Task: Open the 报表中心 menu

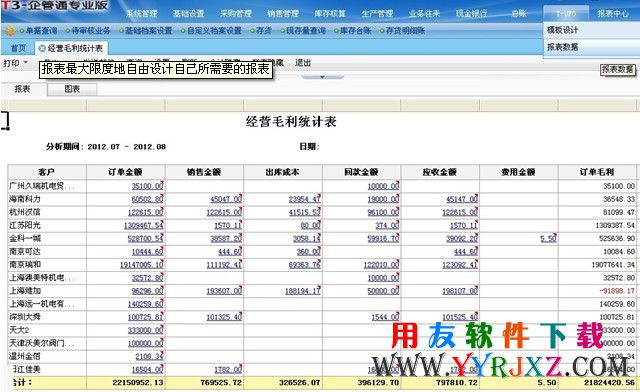Action: point(613,13)
